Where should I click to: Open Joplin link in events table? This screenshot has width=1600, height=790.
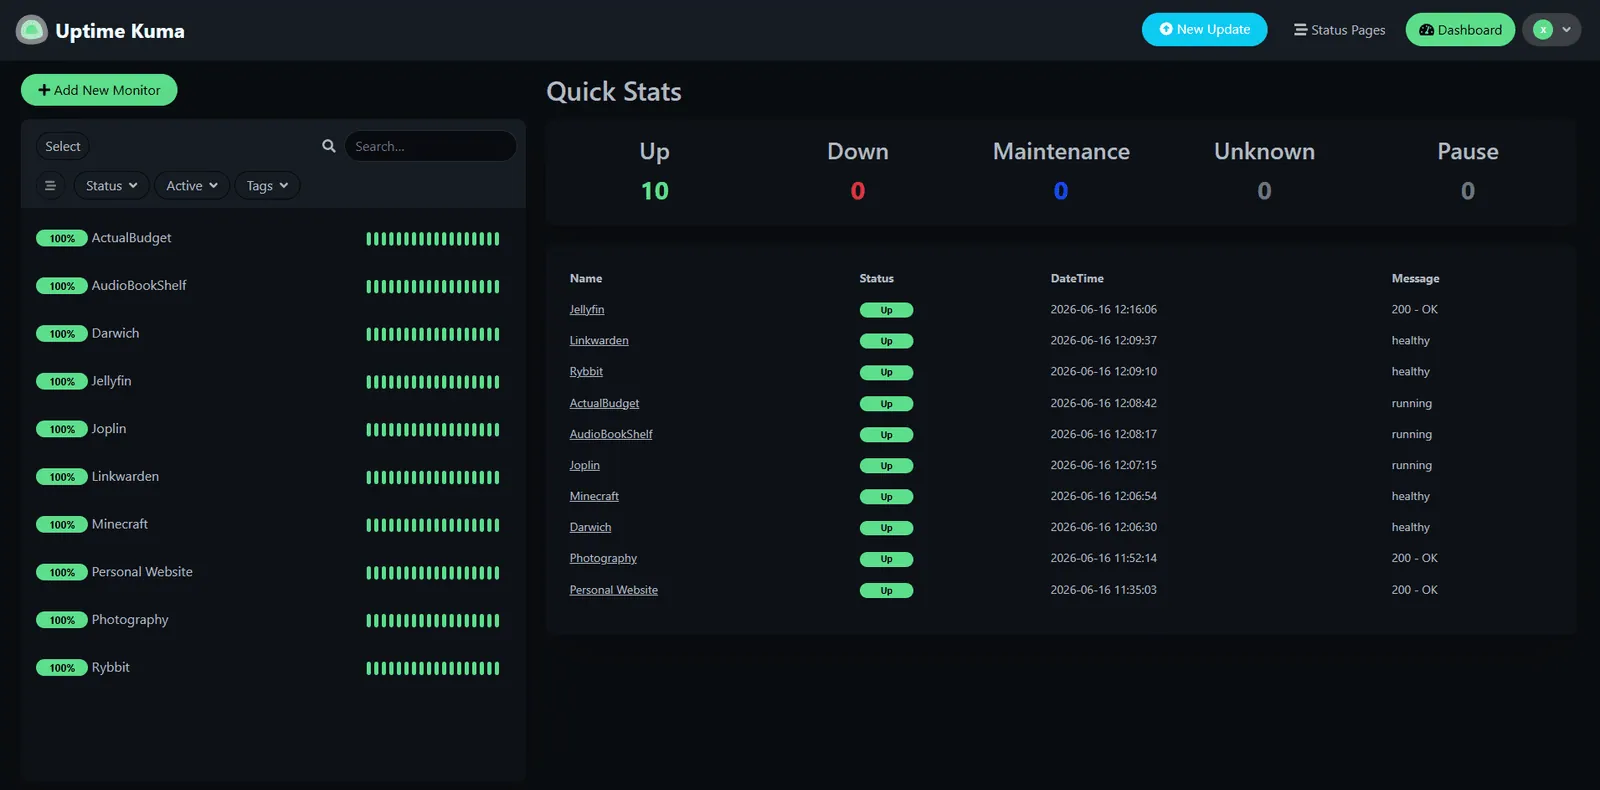point(585,465)
